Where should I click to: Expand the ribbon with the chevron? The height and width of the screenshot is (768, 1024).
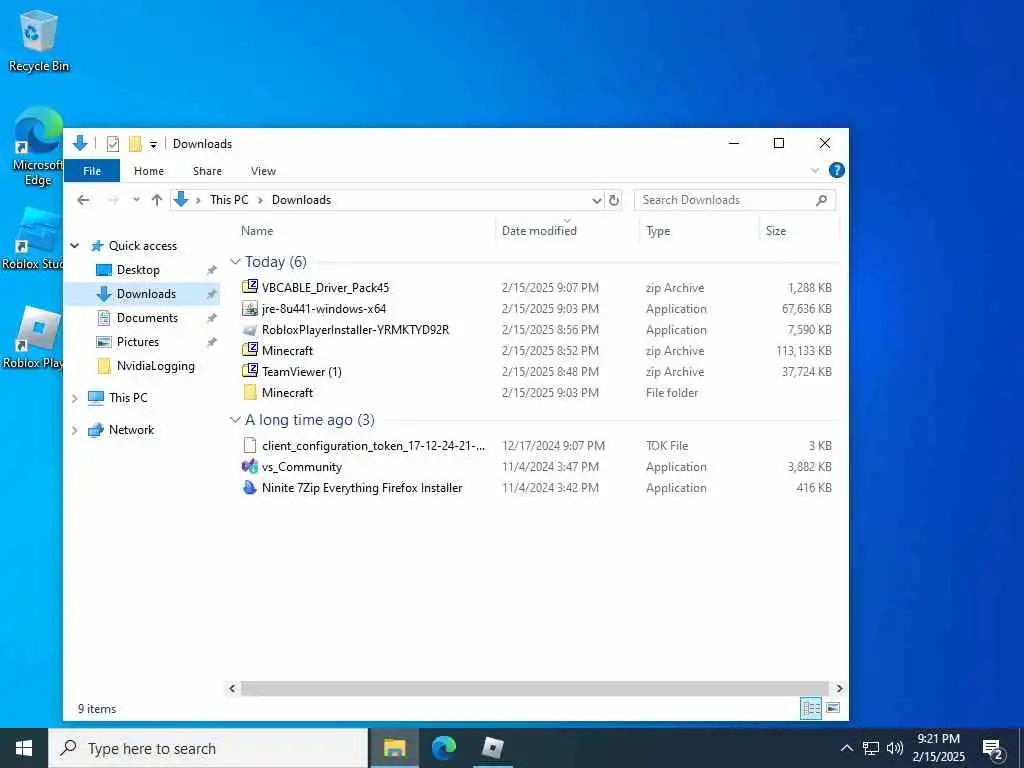pos(814,170)
